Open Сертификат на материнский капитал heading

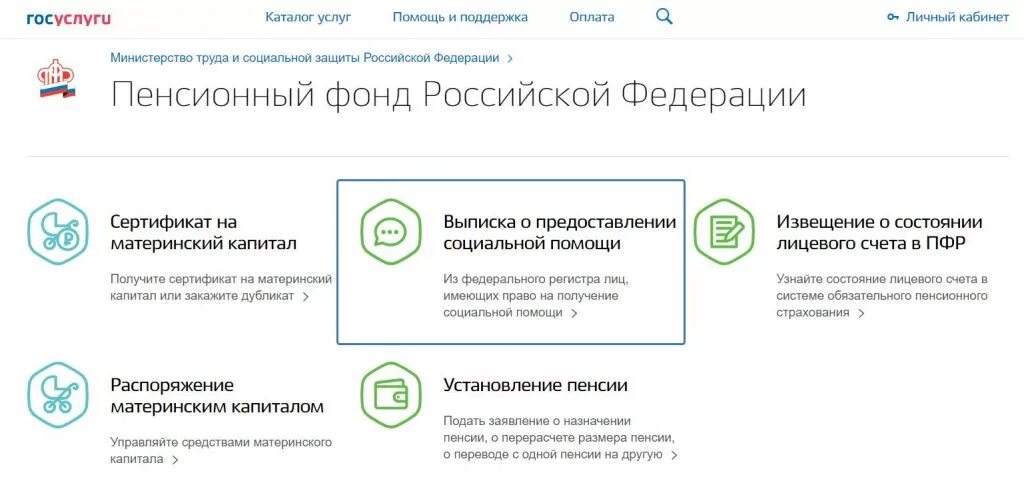tap(203, 233)
